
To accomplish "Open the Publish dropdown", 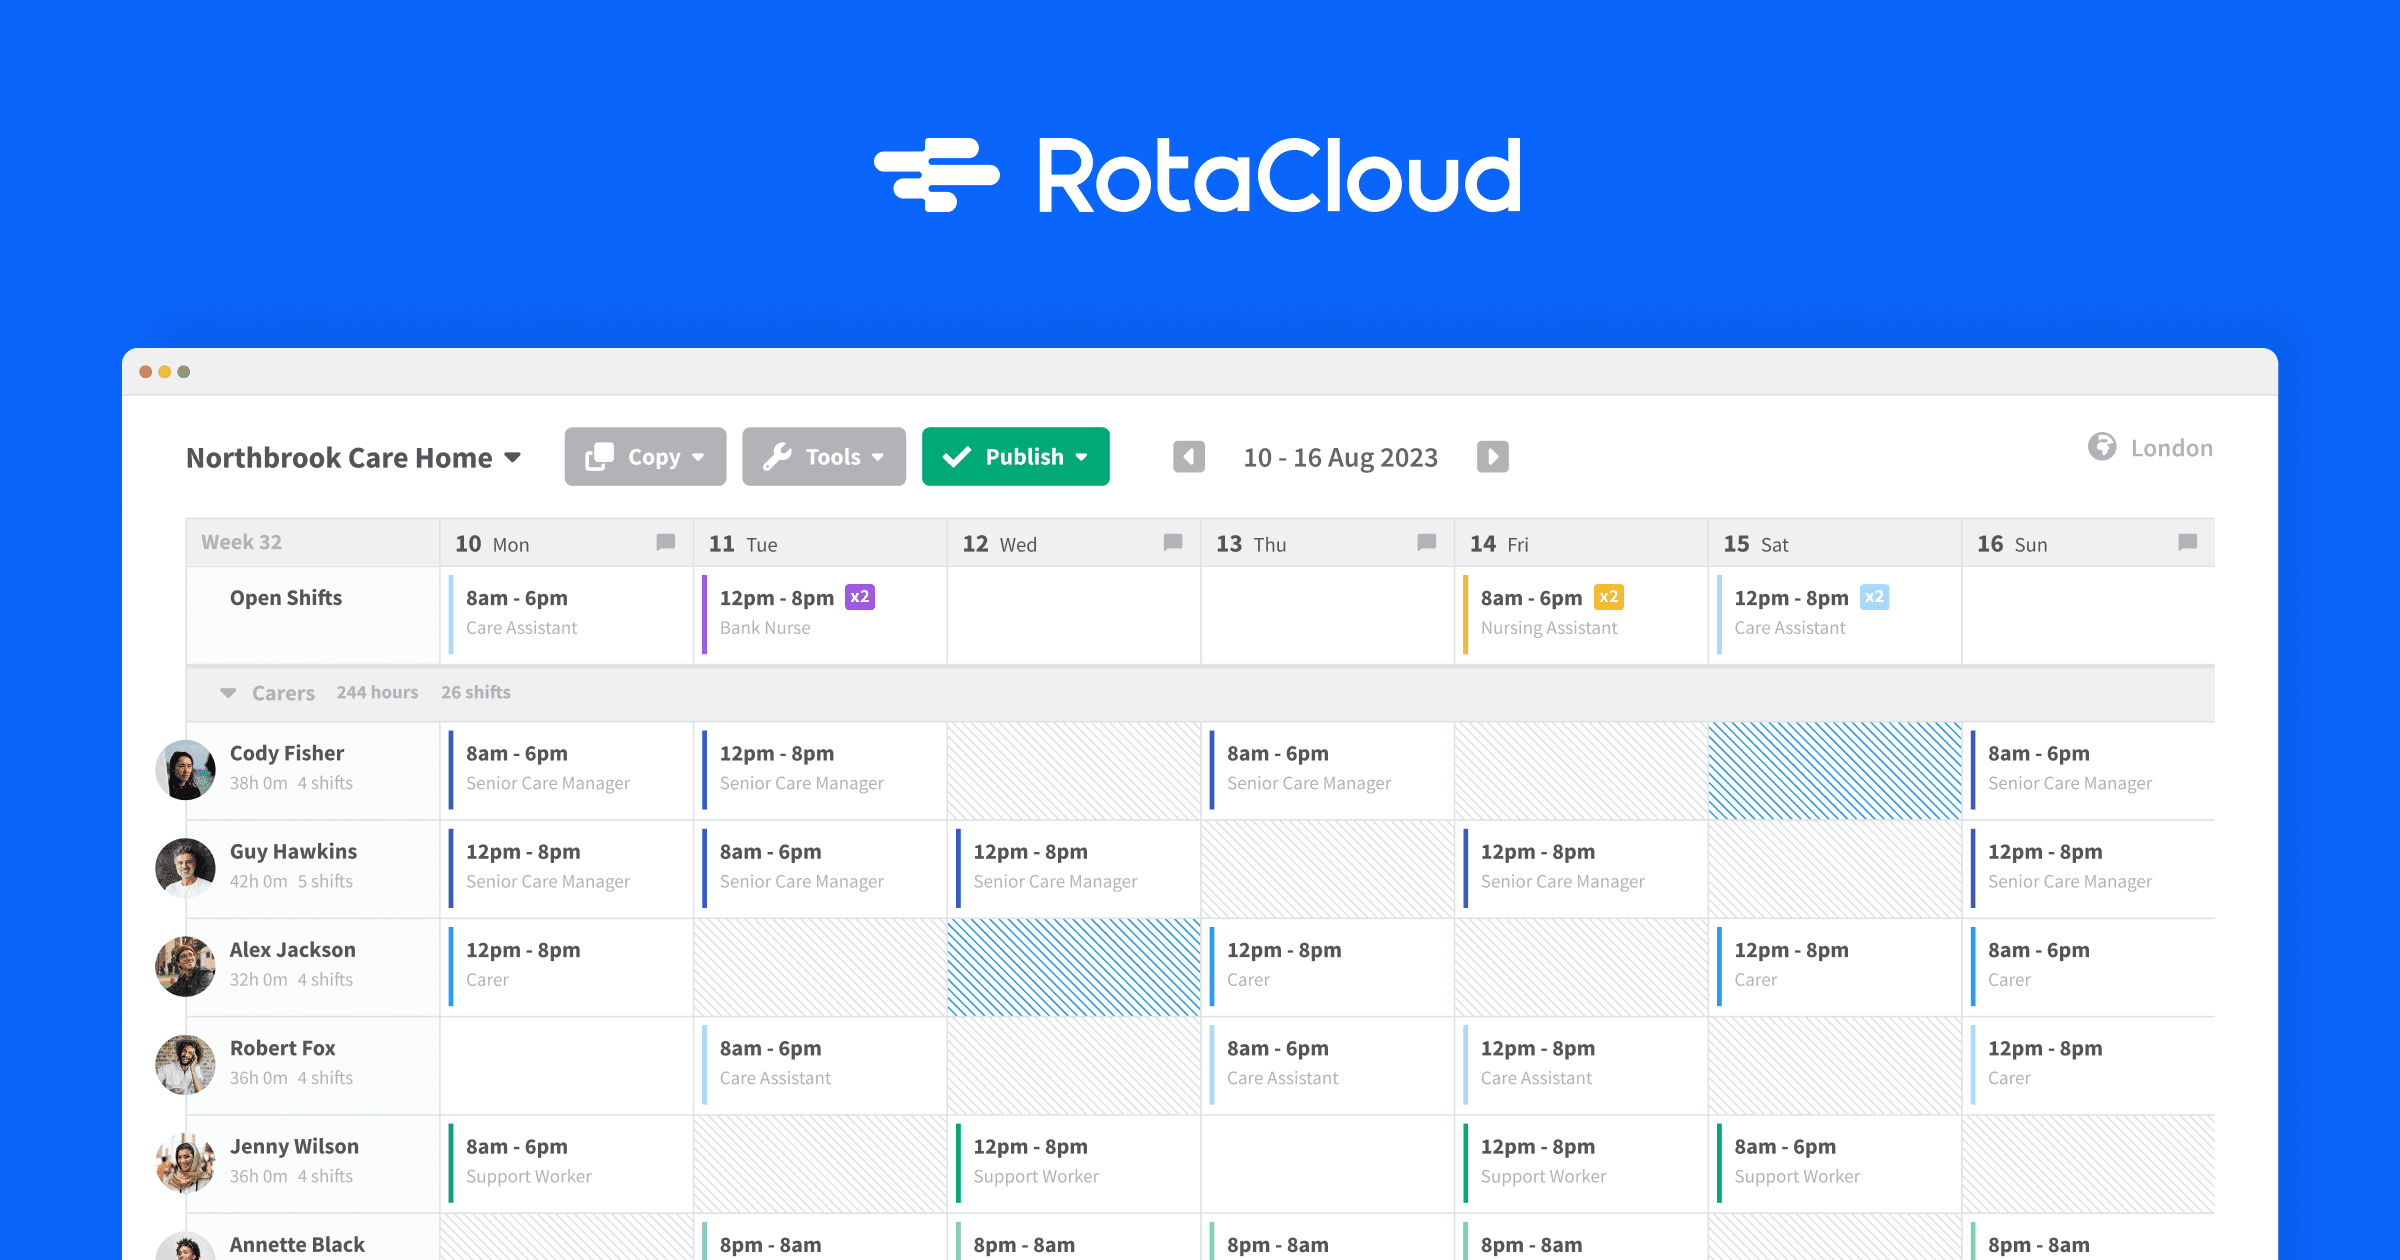I will (x=1015, y=457).
